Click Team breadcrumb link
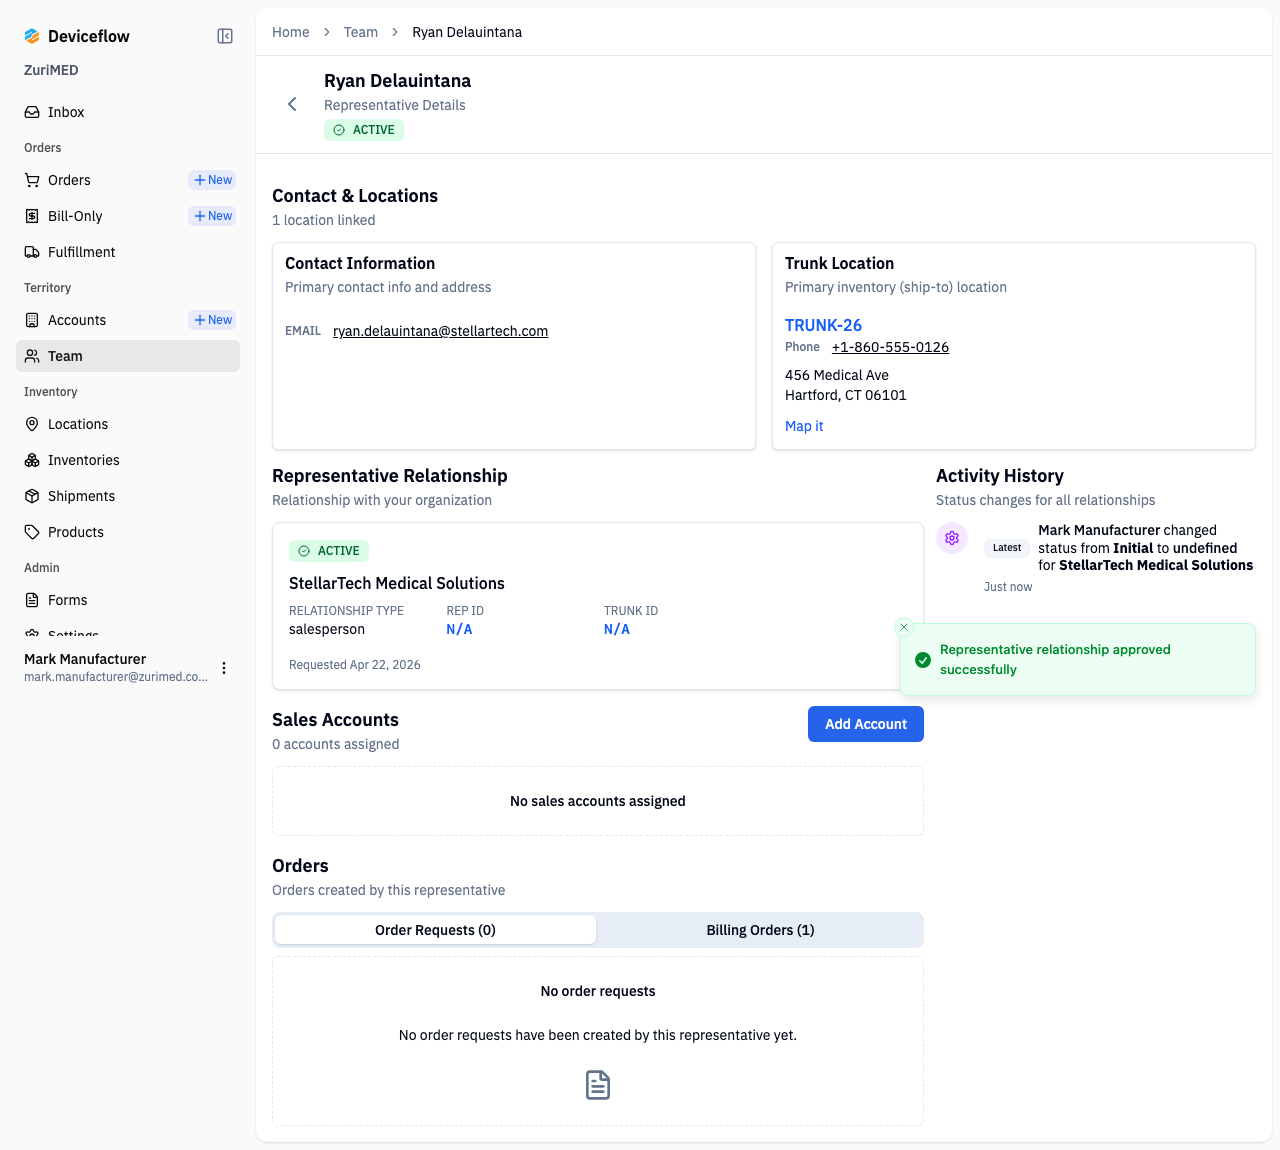The height and width of the screenshot is (1150, 1280). pyautogui.click(x=361, y=32)
